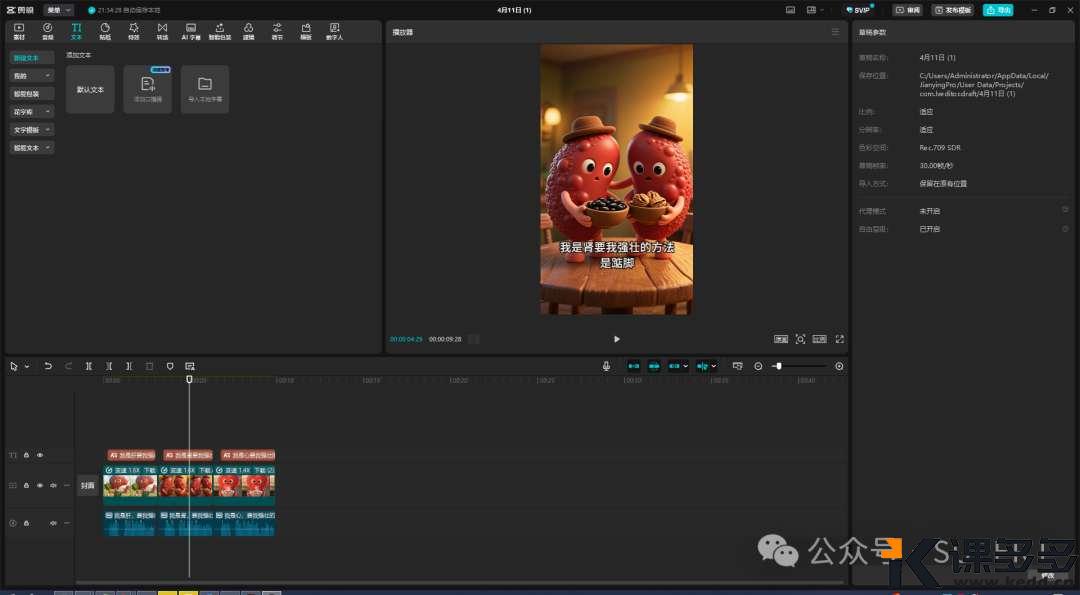The image size is (1080, 595).
Task: Toggle lock on the main video track
Action: (26, 486)
